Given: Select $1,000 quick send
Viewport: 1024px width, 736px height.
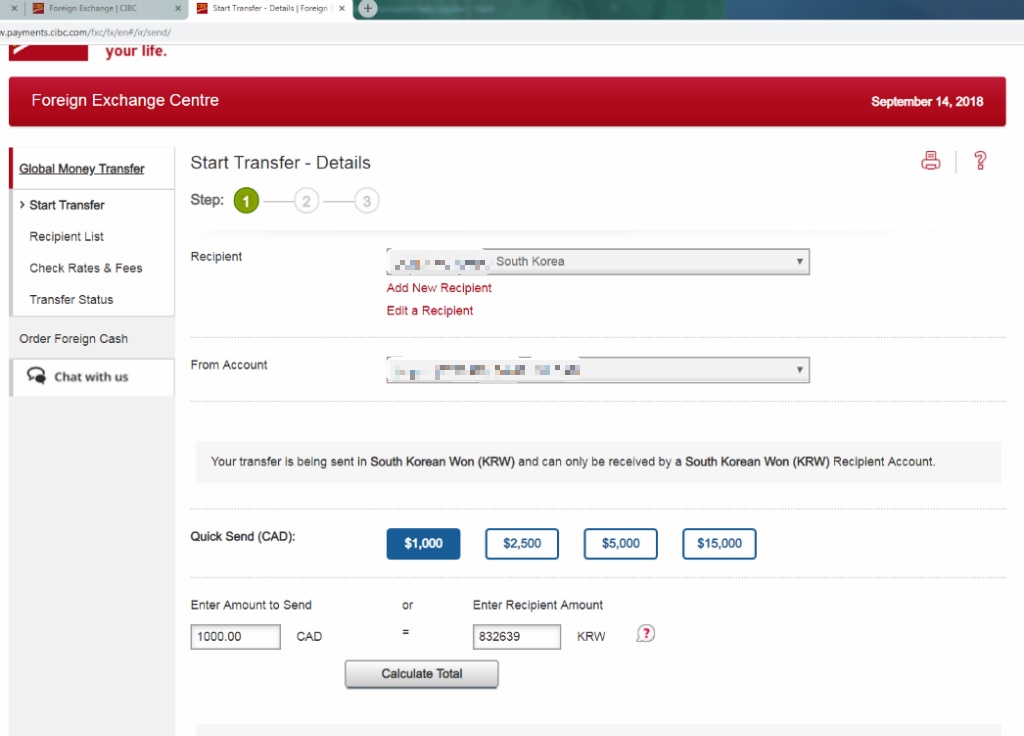Looking at the screenshot, I should (423, 543).
